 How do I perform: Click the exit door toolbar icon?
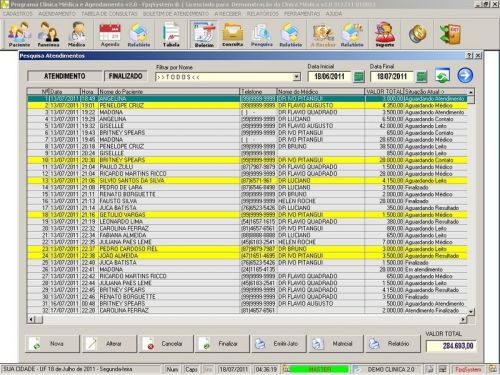coord(450,34)
